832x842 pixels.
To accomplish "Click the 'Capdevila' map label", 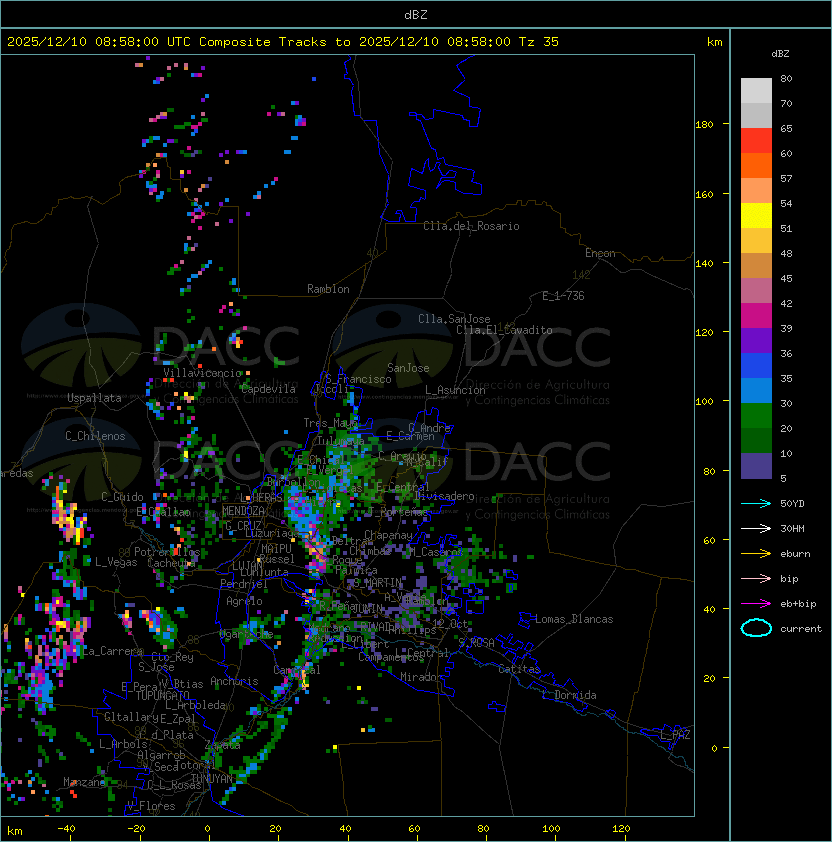I will coord(268,389).
